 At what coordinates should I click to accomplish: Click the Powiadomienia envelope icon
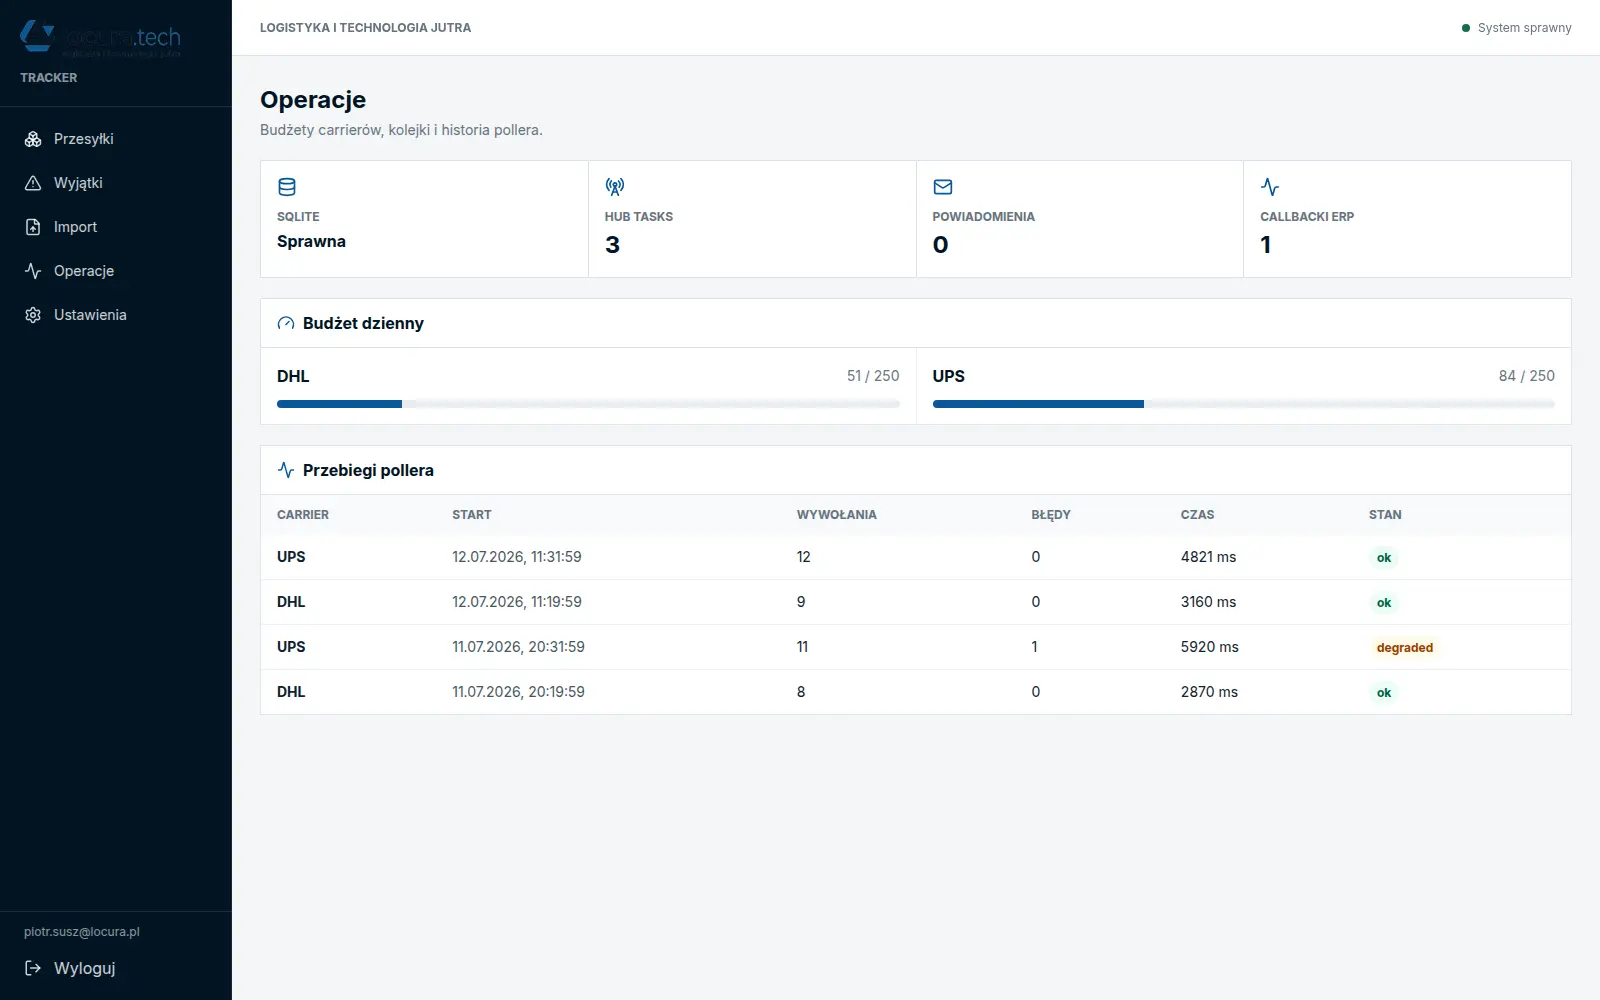pos(943,187)
